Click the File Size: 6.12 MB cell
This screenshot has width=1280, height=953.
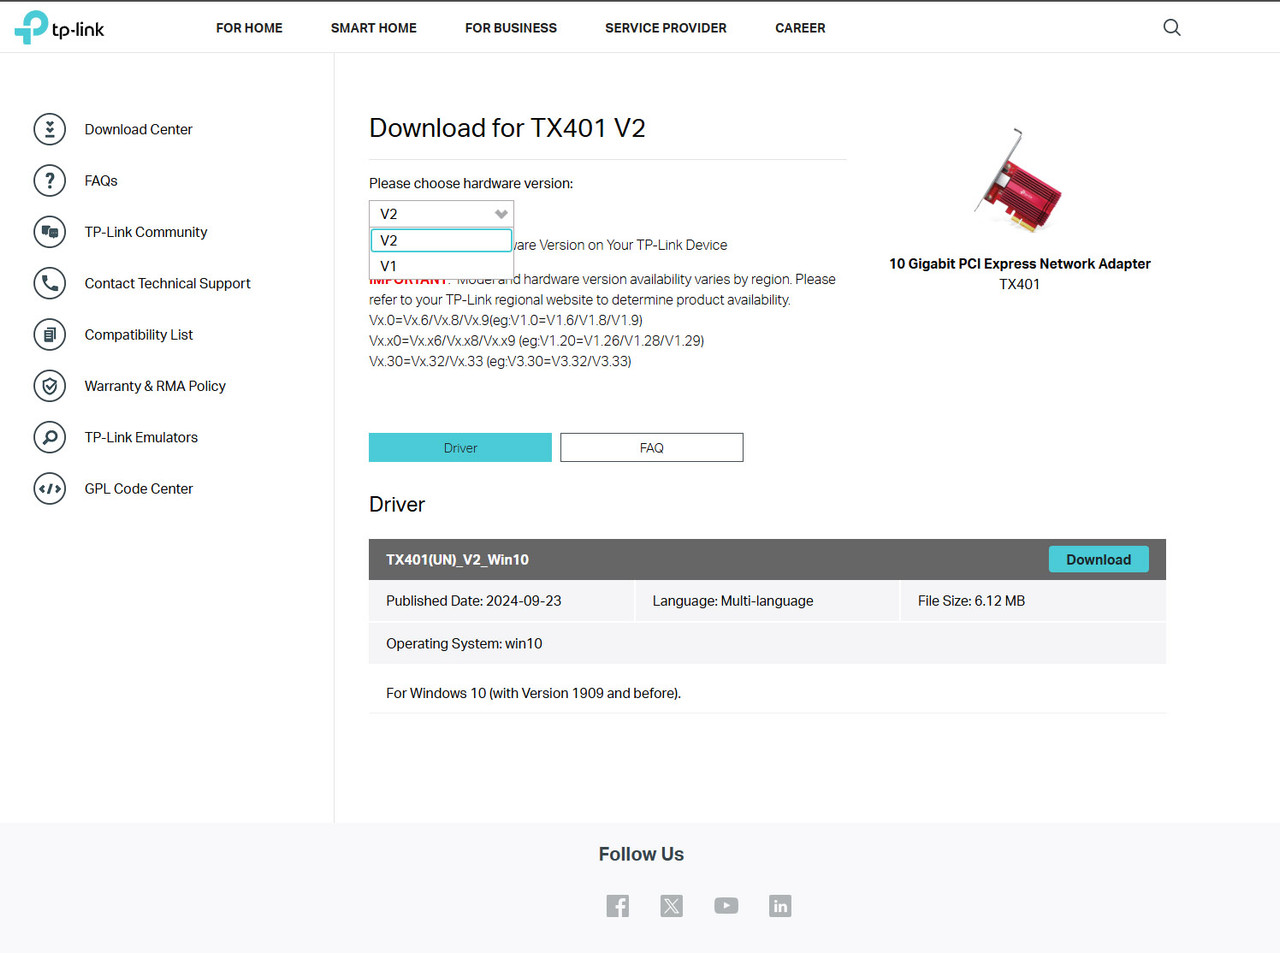coord(1033,601)
